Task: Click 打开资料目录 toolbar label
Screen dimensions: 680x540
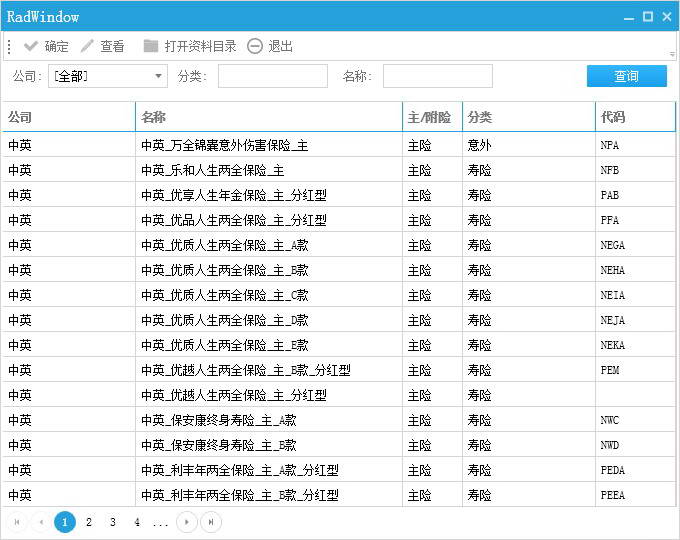Action: pos(200,46)
